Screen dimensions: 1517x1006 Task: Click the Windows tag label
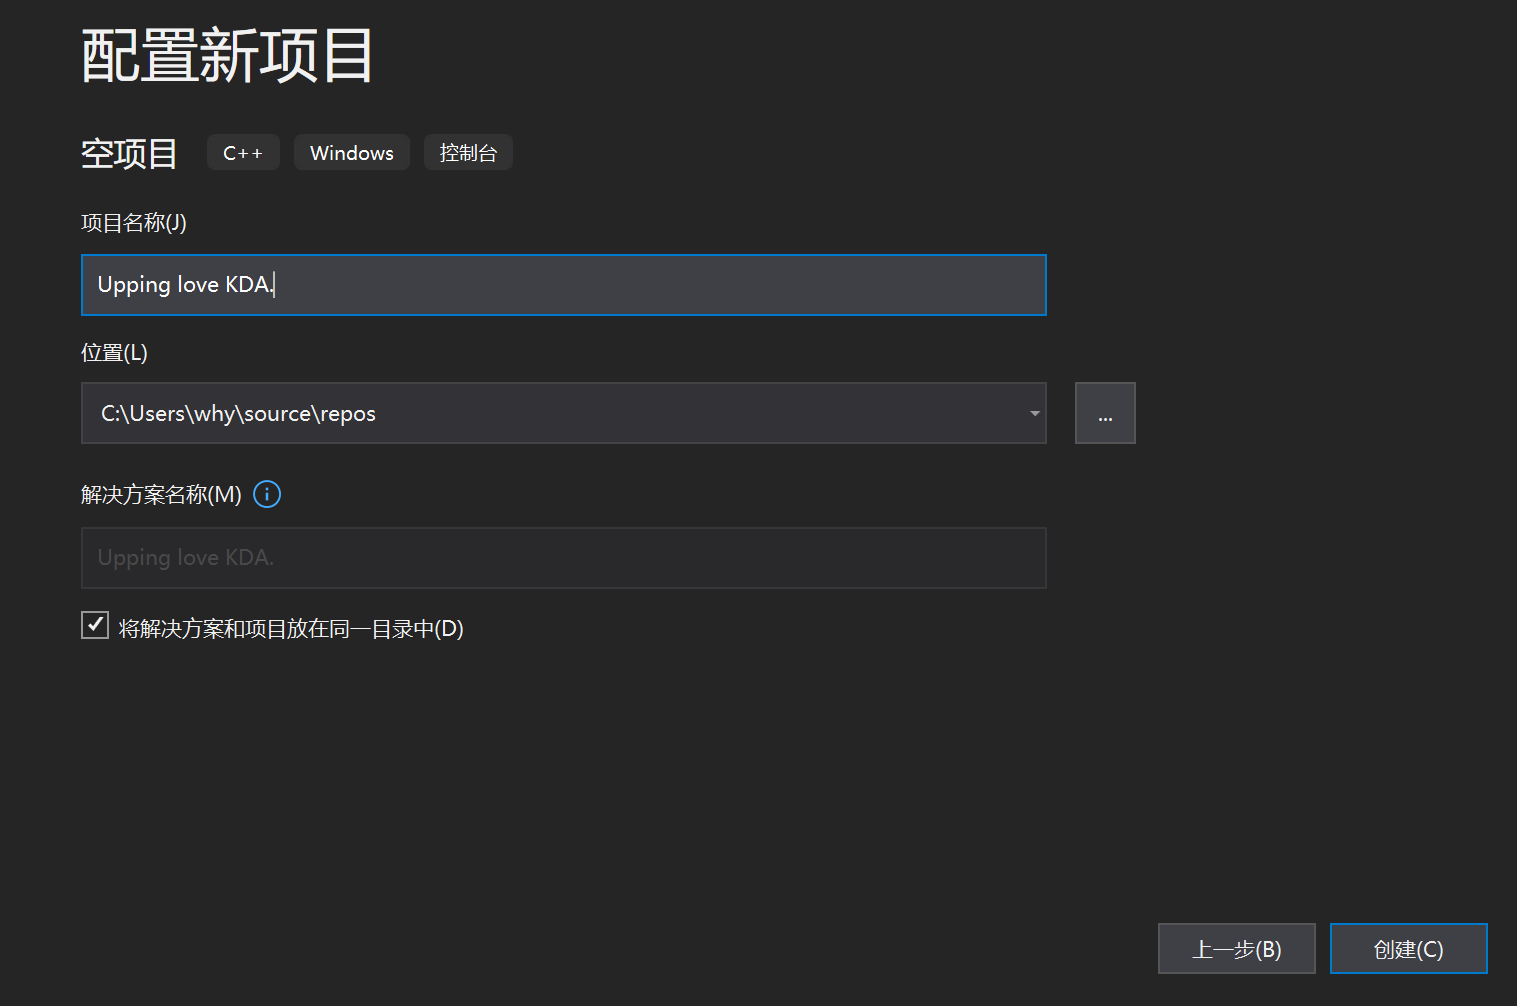351,152
